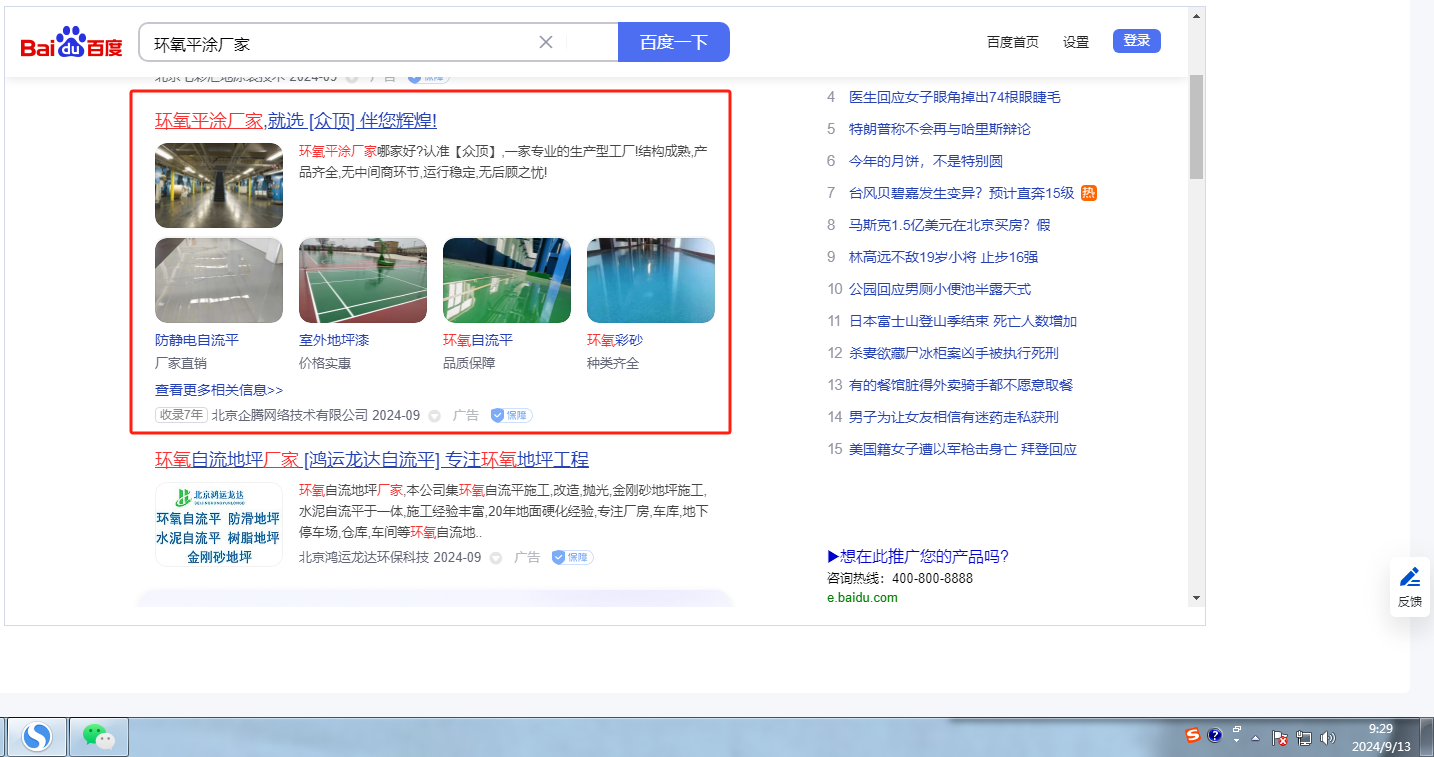Open the 设置 menu
This screenshot has height=757, width=1434.
click(x=1076, y=42)
